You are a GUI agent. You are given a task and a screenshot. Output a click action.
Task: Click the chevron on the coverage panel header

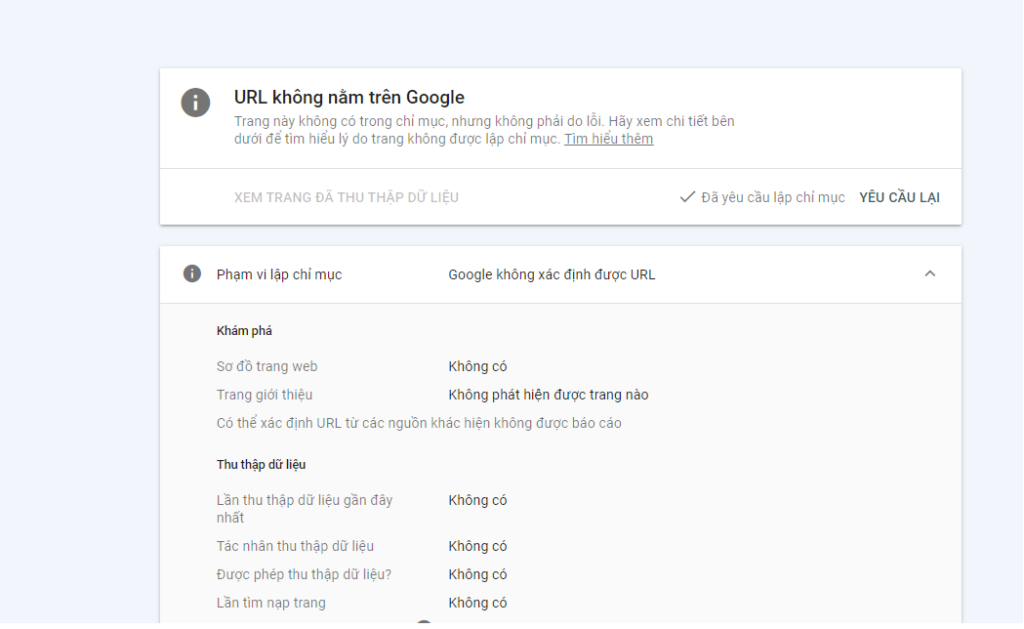pos(931,273)
